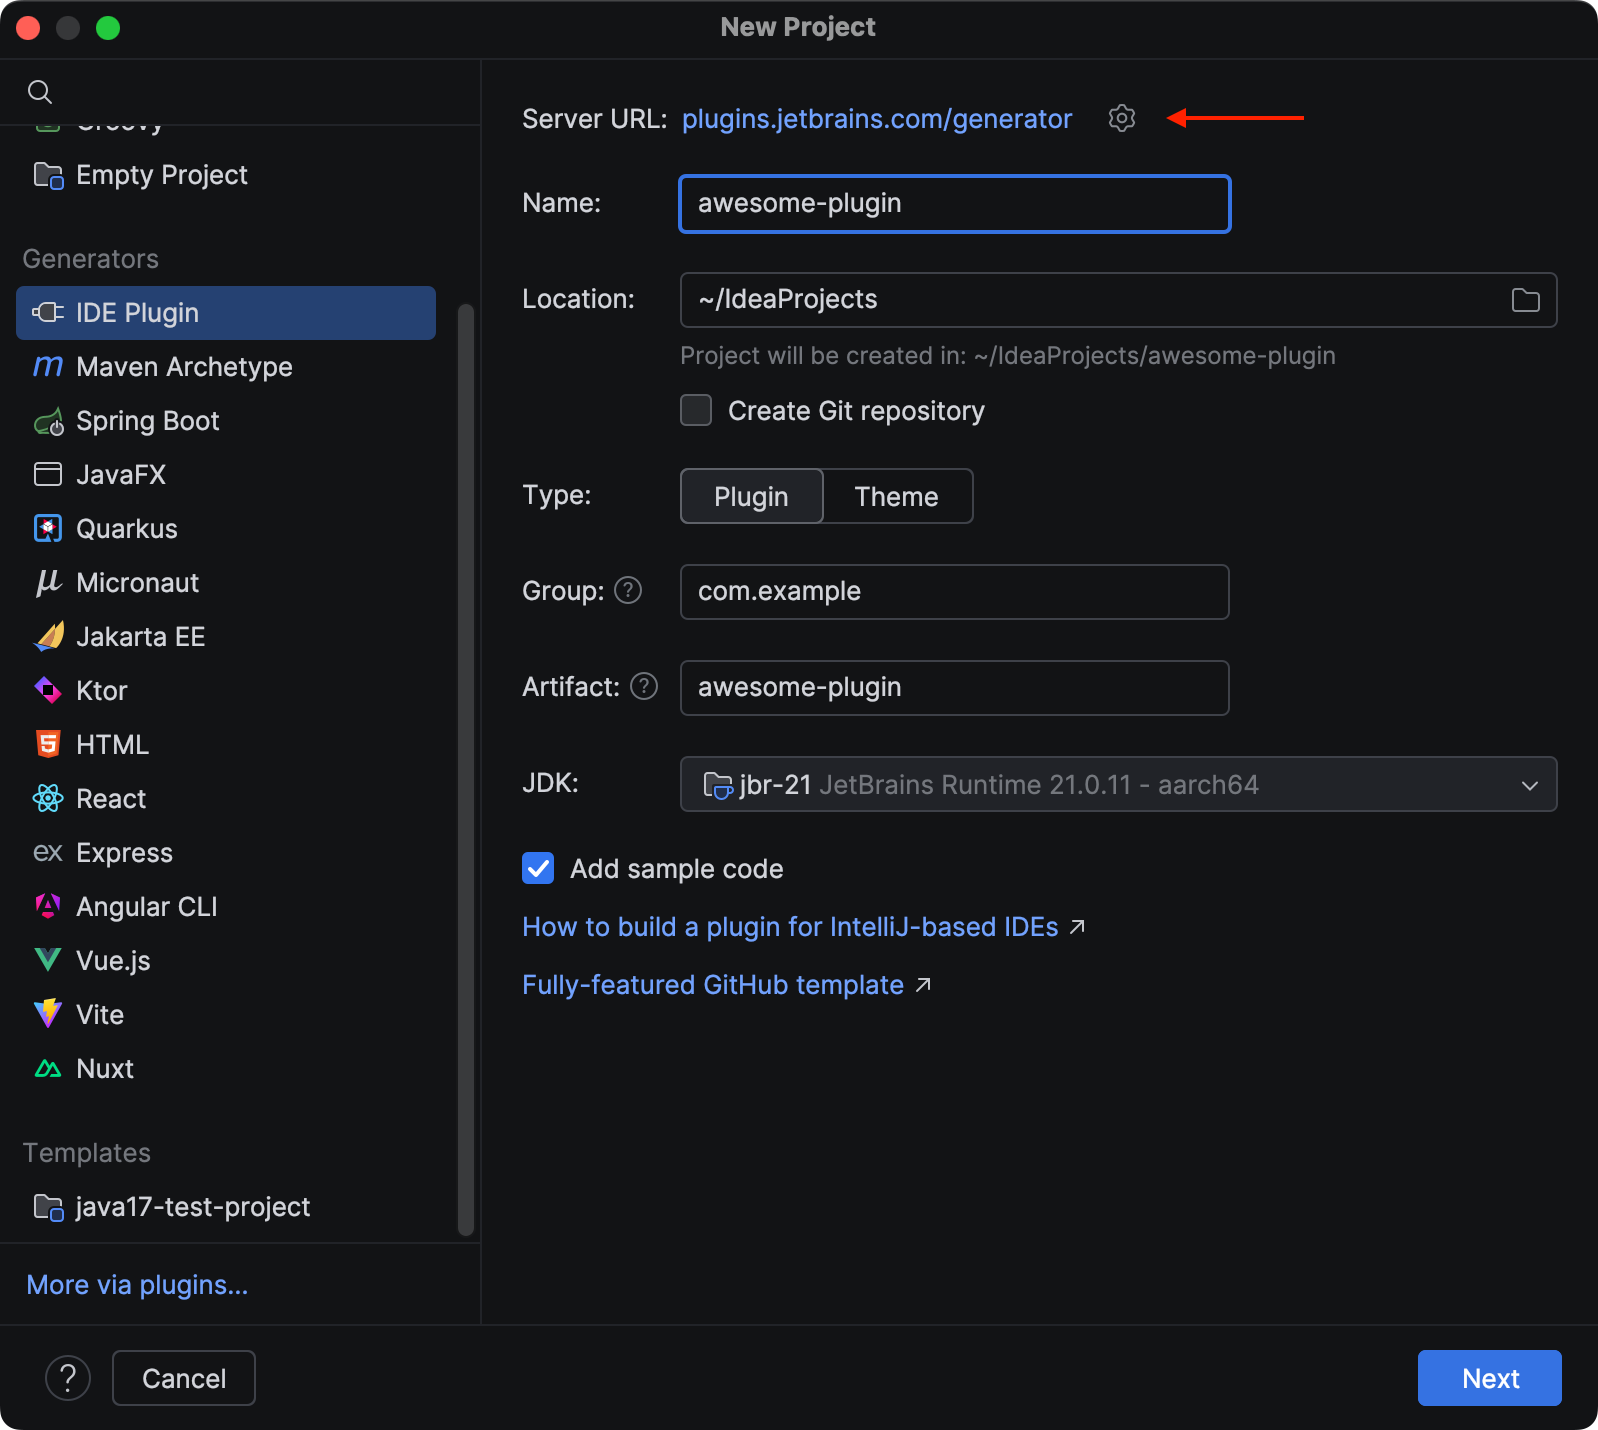
Task: Open dialog help question mark button
Action: click(68, 1378)
